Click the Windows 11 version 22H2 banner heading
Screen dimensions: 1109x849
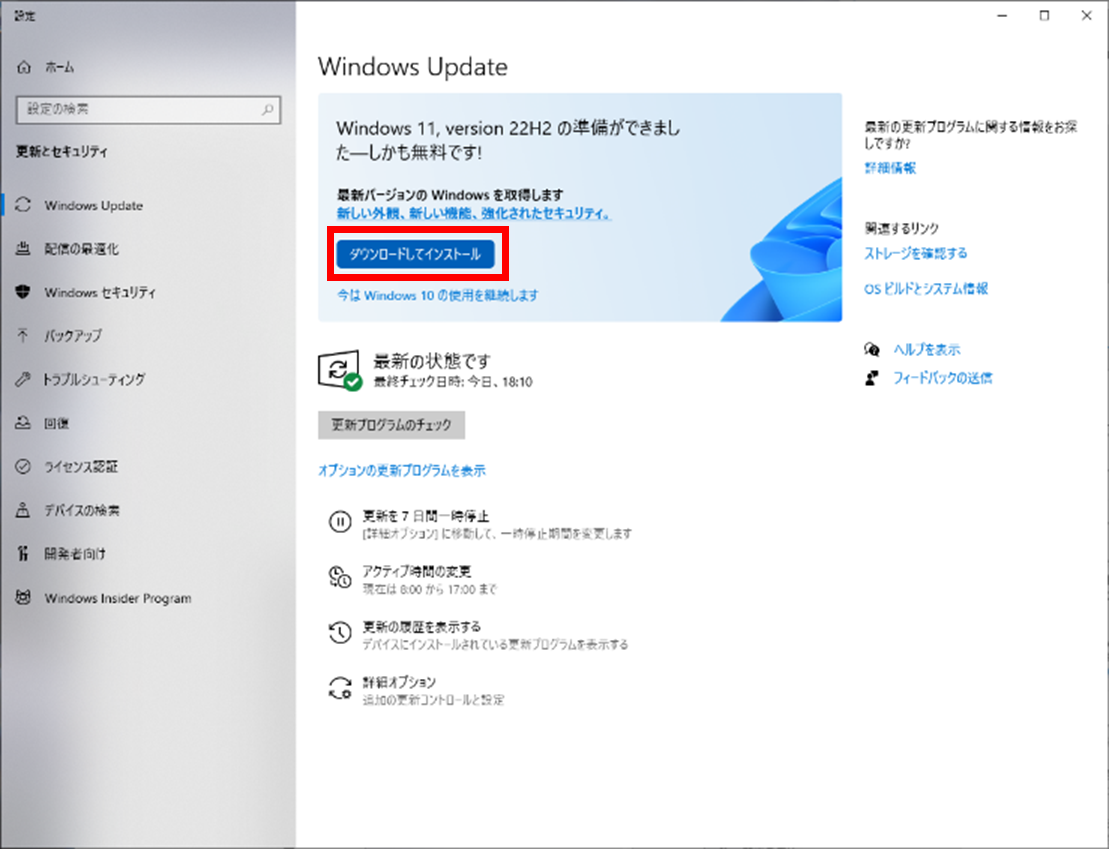point(508,140)
